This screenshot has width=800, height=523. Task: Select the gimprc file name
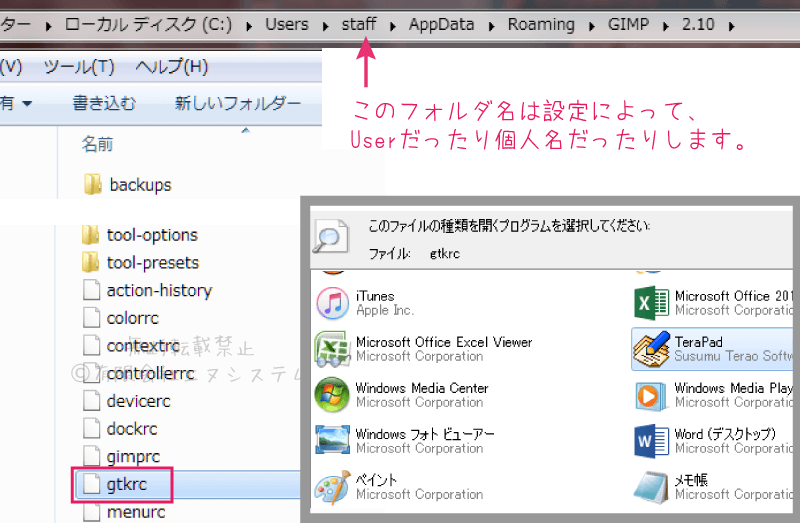[x=133, y=457]
